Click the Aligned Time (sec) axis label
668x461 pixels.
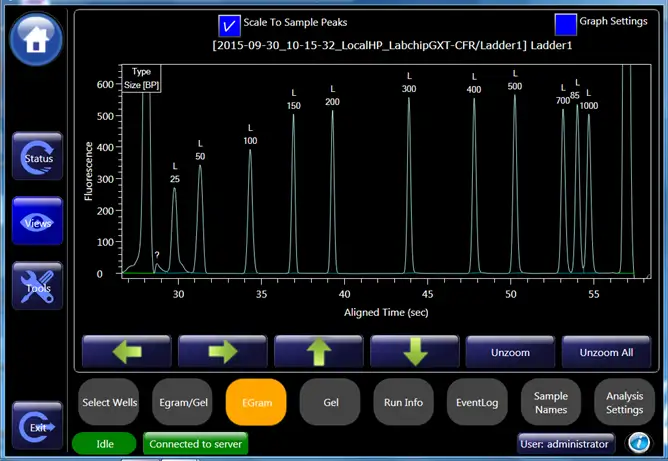[x=386, y=312]
